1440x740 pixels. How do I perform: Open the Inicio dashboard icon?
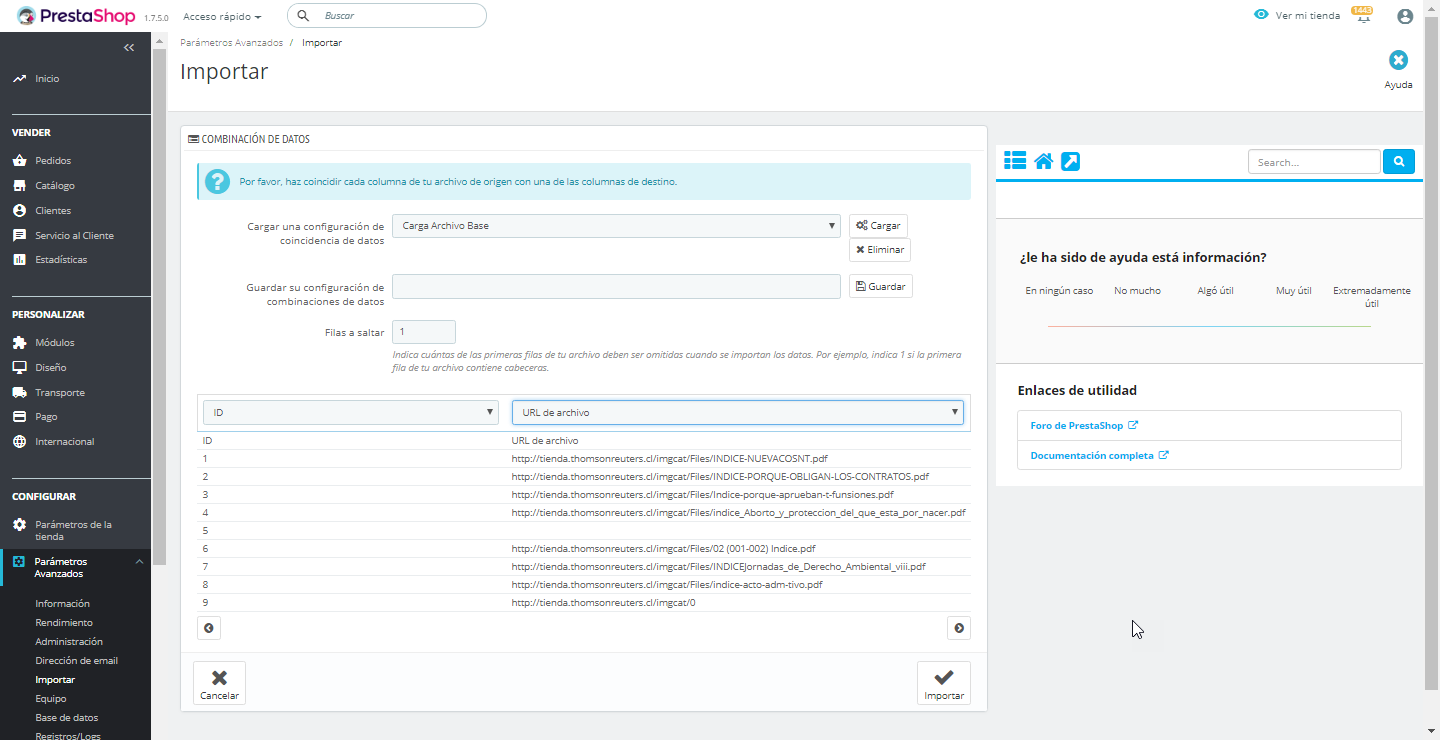(x=19, y=79)
